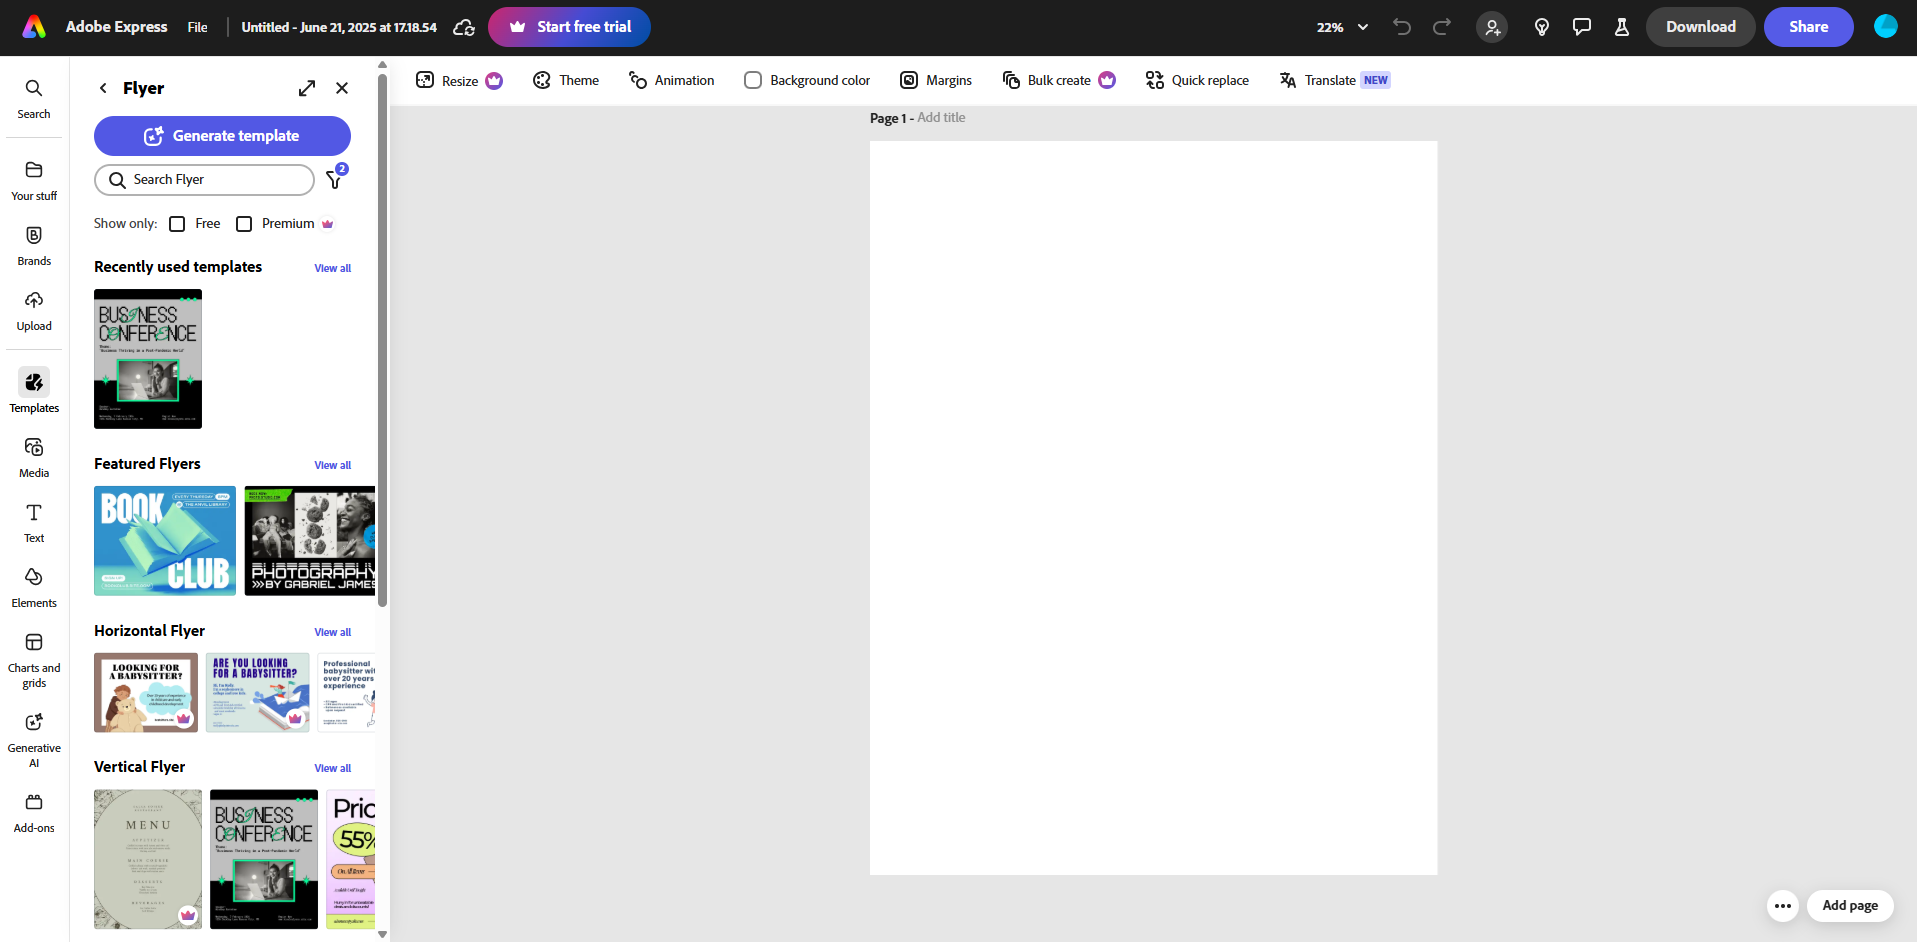Click the Undo icon in the top bar

1401,27
